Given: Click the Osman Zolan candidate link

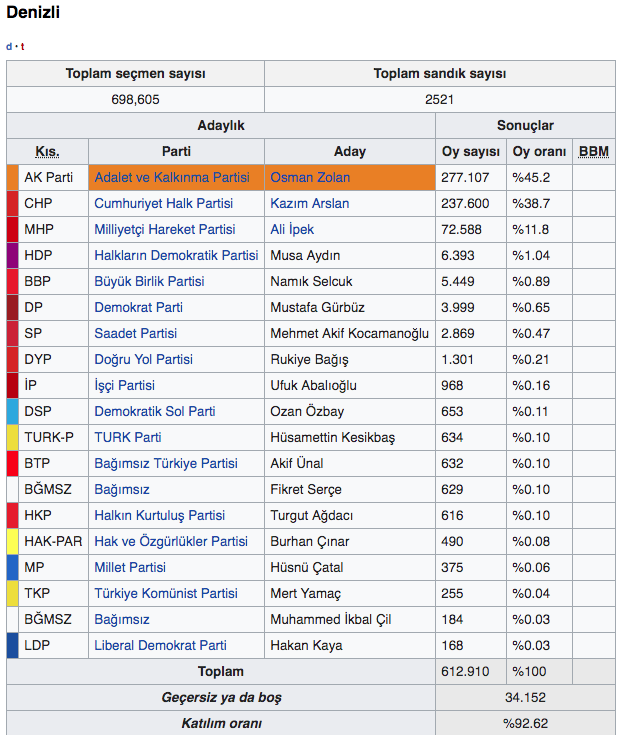Looking at the screenshot, I should click(310, 178).
